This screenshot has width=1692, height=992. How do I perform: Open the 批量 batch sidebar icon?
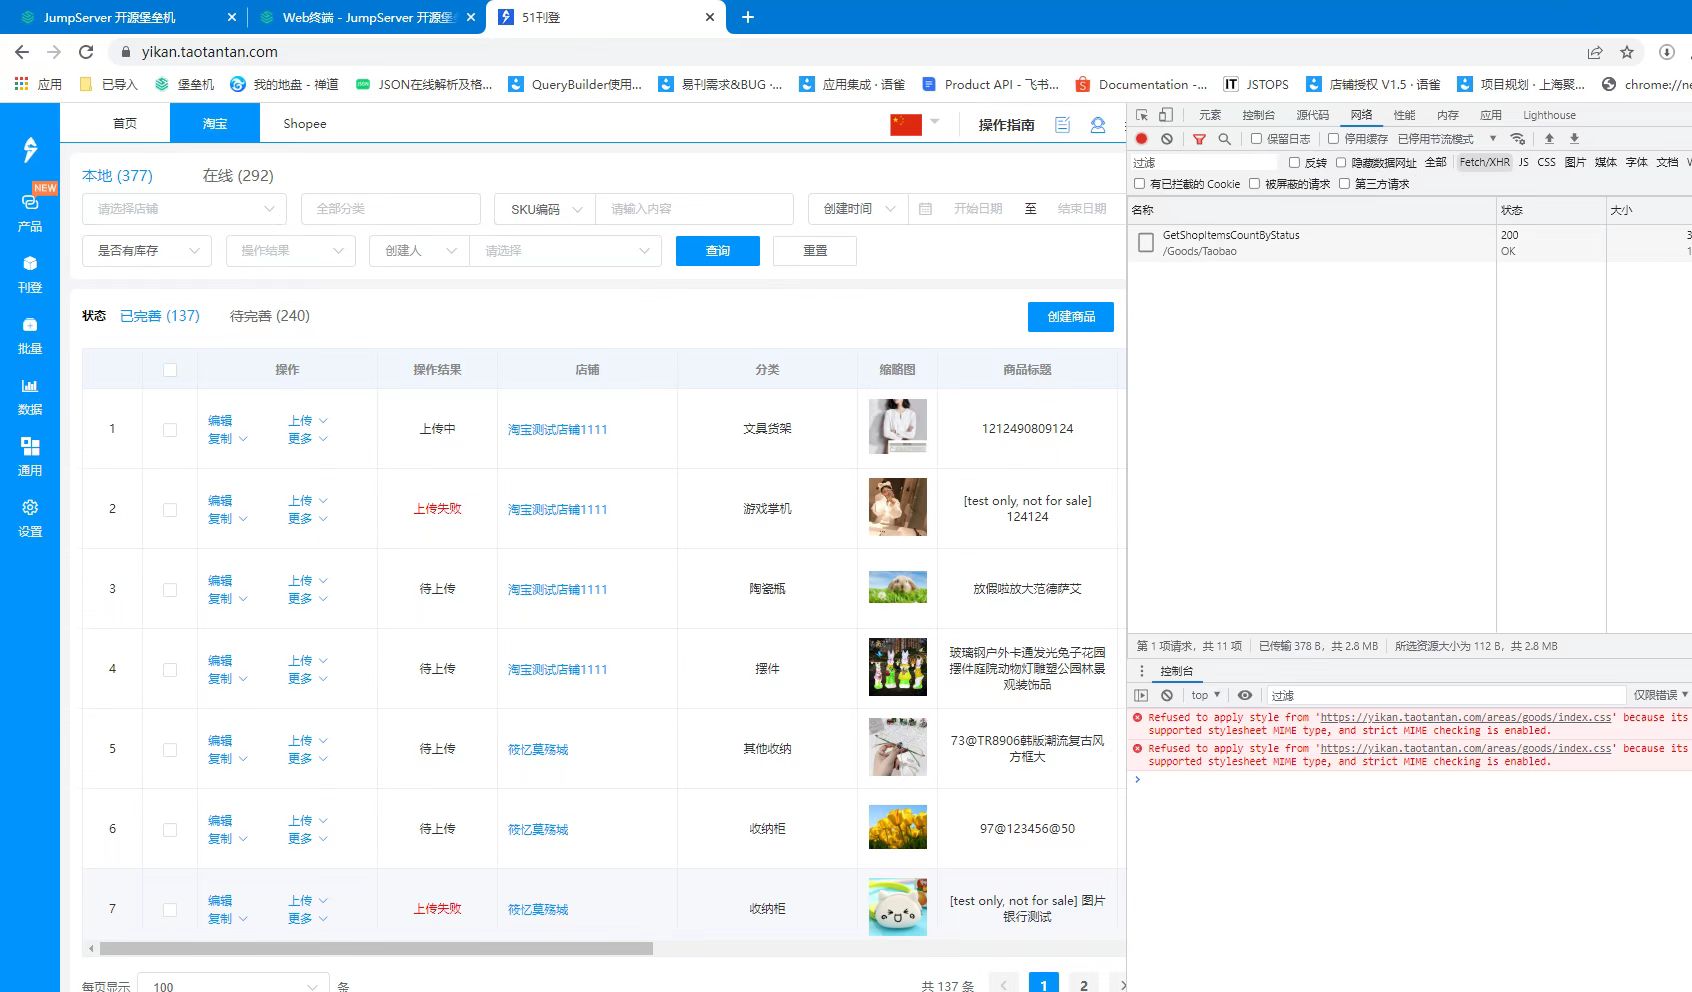click(x=30, y=334)
